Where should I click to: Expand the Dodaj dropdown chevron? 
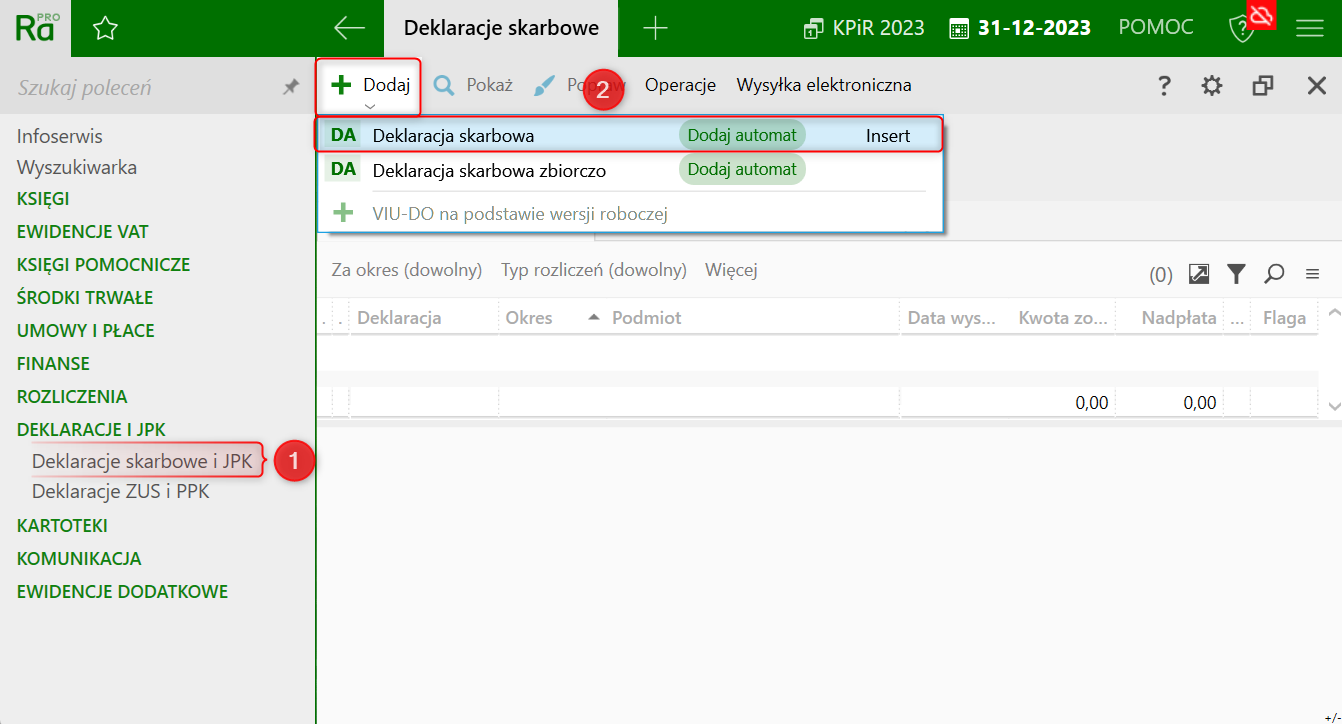coord(370,106)
